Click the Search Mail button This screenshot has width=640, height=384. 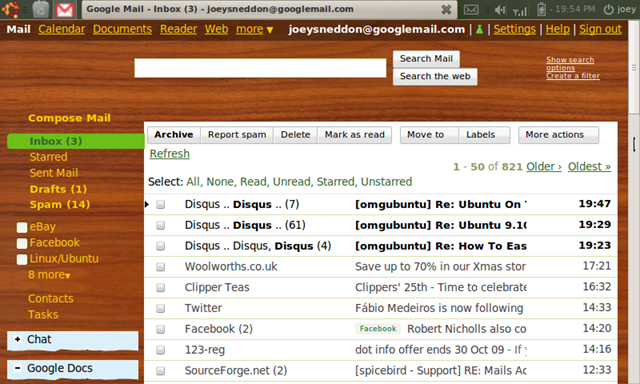pos(426,59)
